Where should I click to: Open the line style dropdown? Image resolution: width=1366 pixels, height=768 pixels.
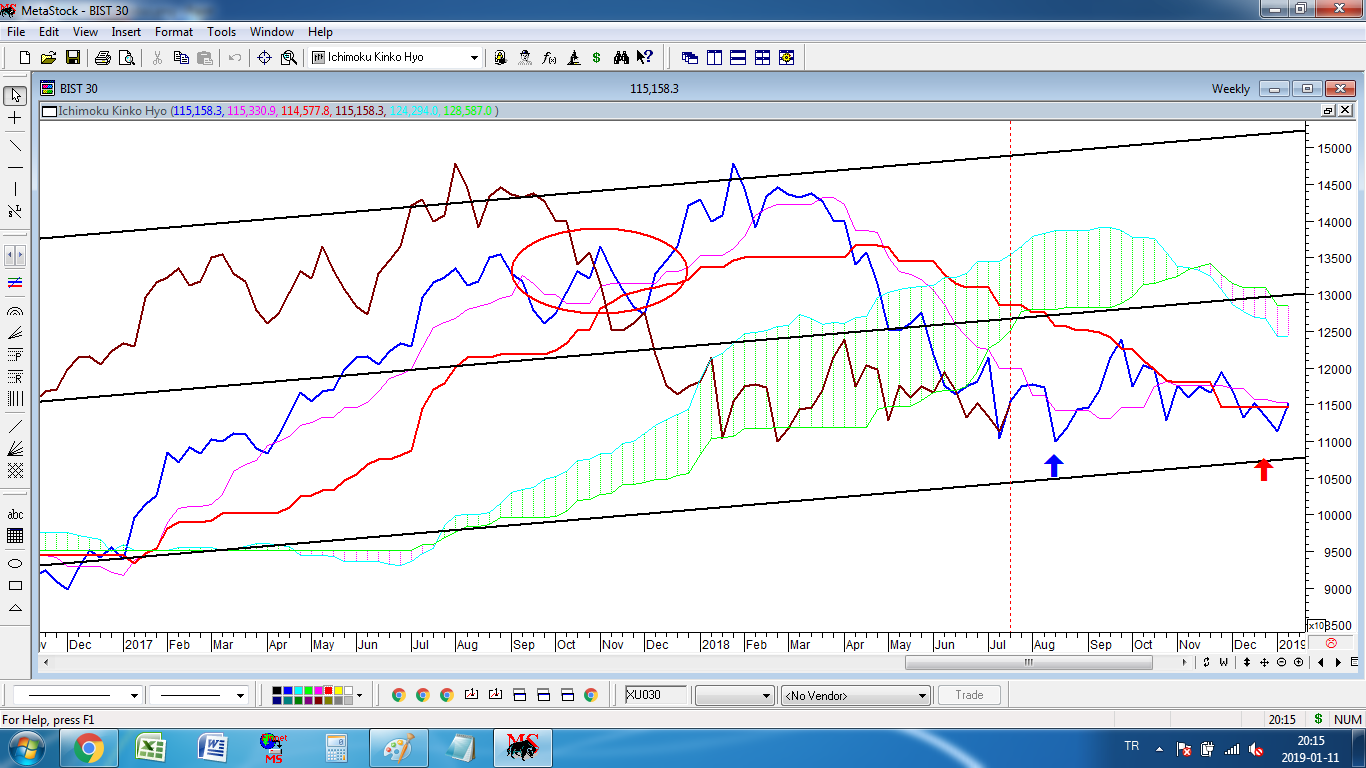[x=134, y=695]
